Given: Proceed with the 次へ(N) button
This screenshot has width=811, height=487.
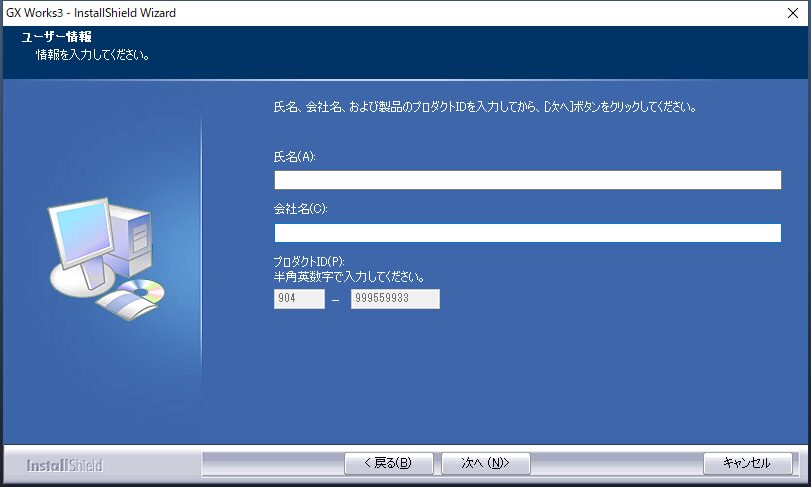Looking at the screenshot, I should pos(487,463).
